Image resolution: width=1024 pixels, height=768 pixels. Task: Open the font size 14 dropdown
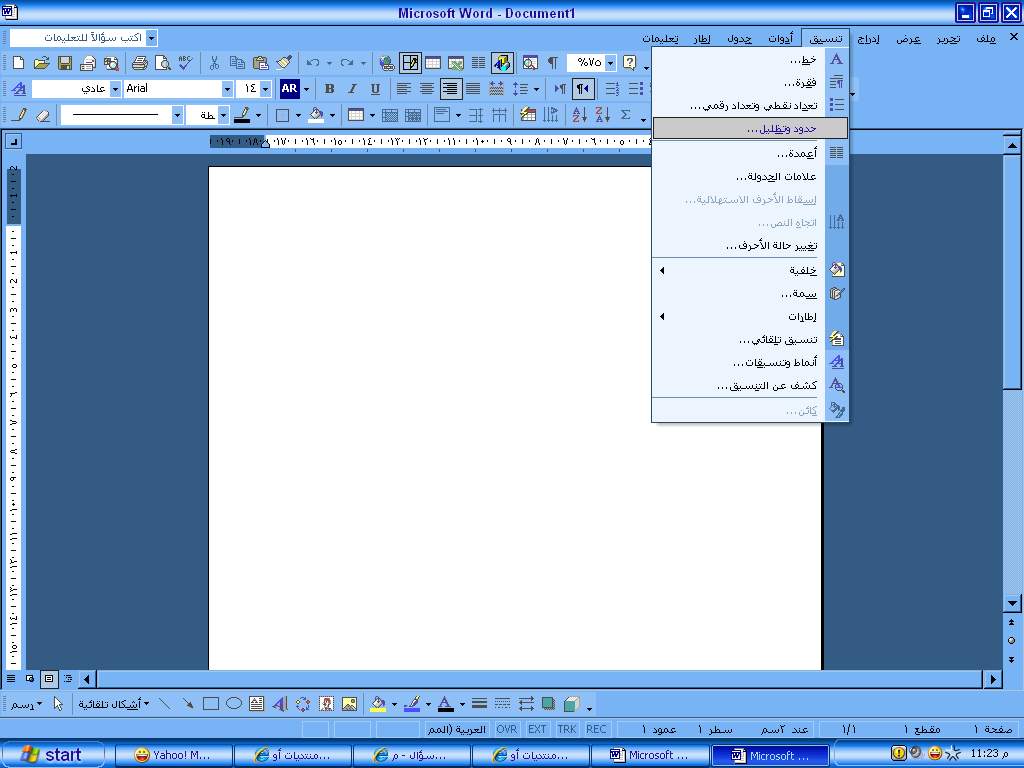(x=265, y=89)
